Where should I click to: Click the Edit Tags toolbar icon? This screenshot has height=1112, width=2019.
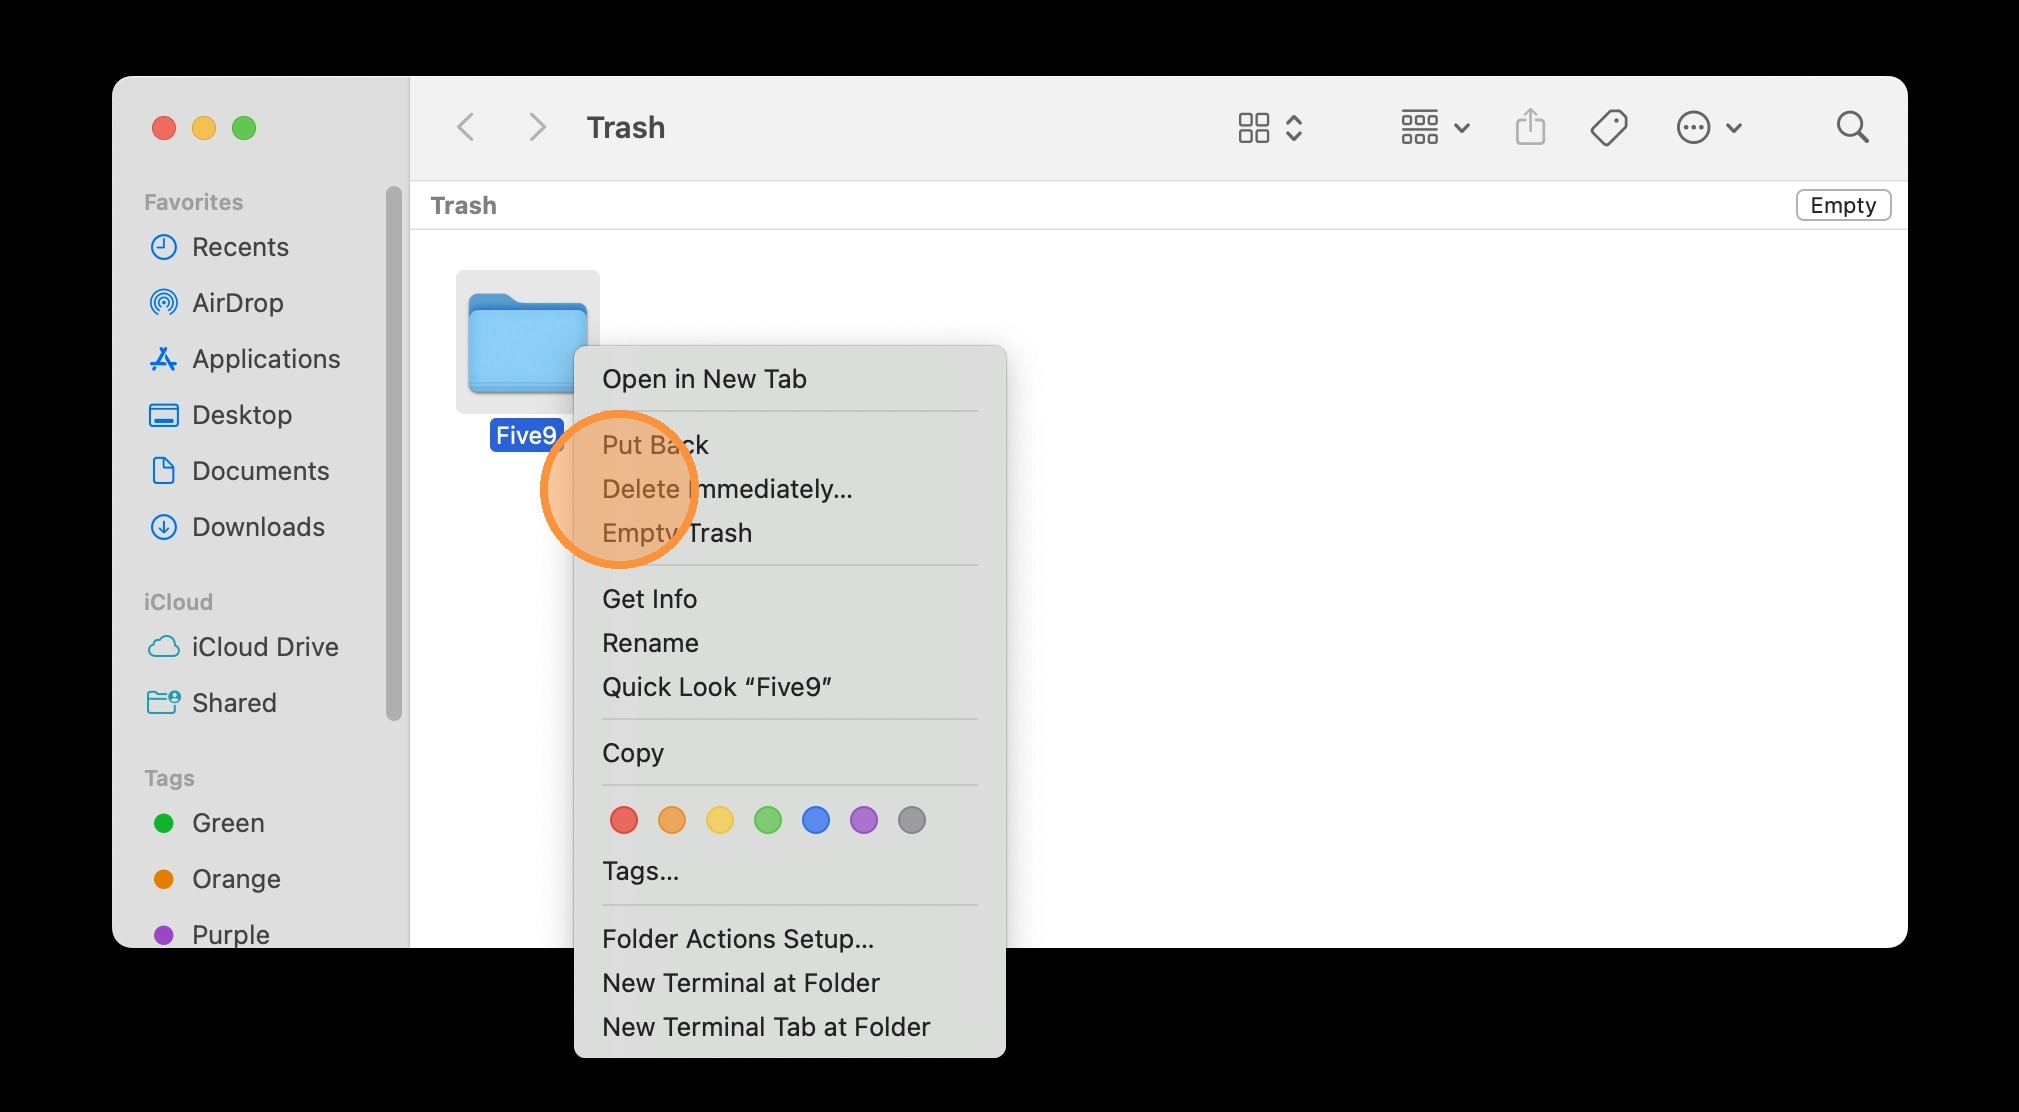click(1609, 127)
